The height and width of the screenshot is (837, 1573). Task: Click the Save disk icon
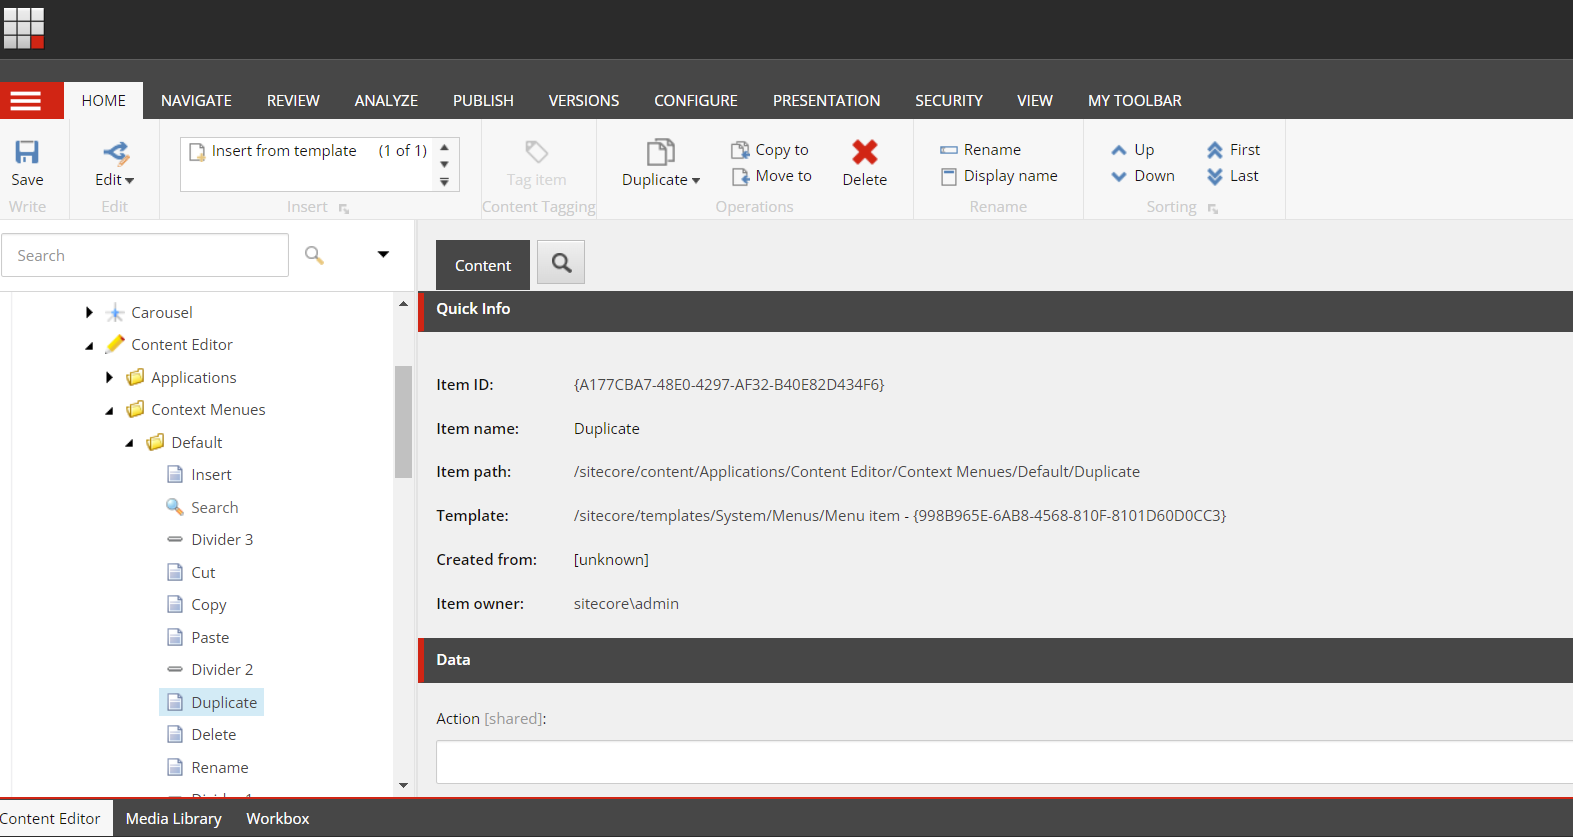(x=27, y=152)
